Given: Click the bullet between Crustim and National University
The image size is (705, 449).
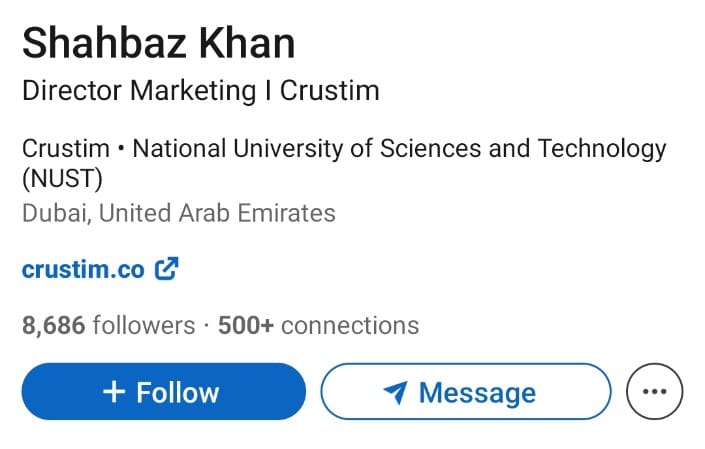Looking at the screenshot, I should tap(121, 151).
